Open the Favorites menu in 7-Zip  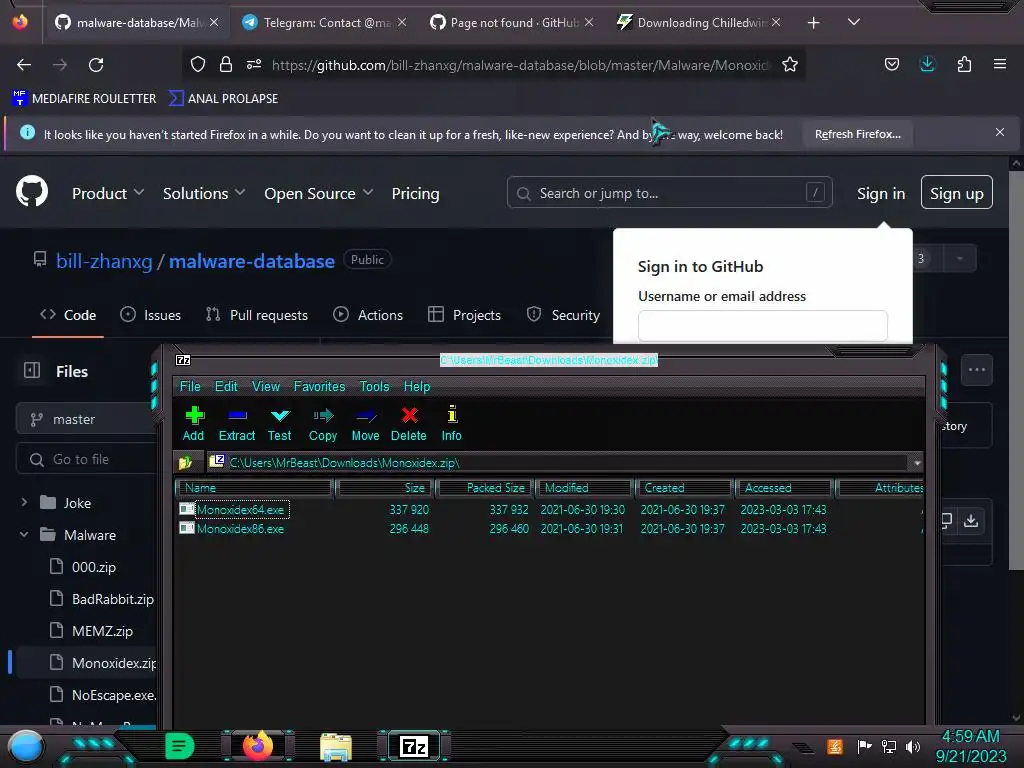click(x=319, y=386)
